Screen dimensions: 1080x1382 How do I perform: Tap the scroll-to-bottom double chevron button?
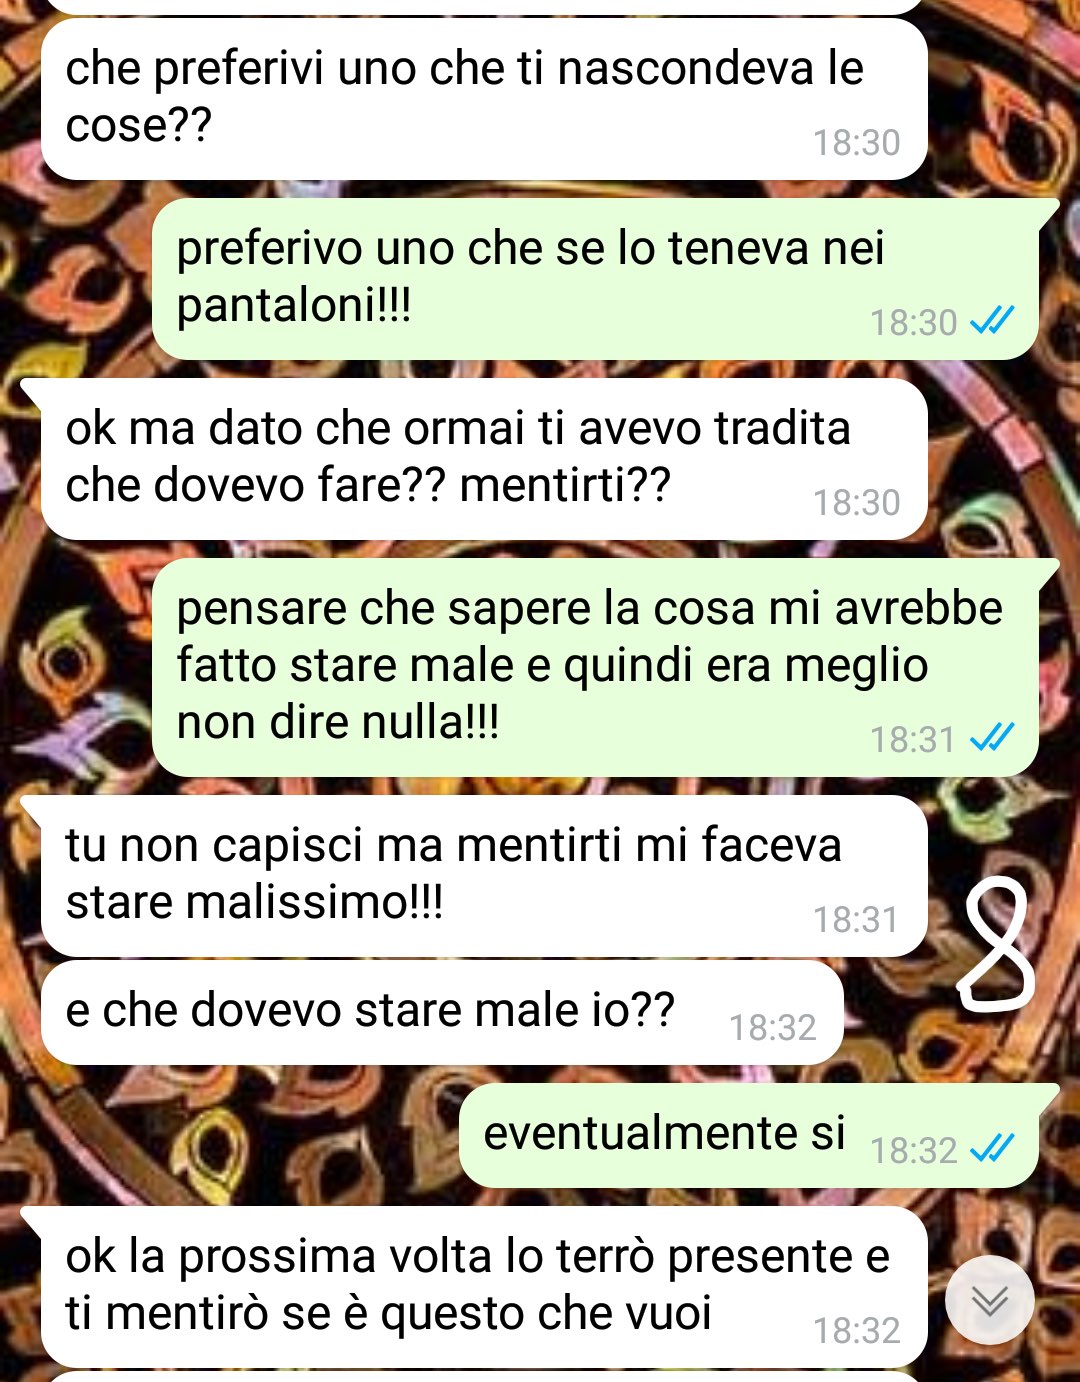(x=990, y=1300)
